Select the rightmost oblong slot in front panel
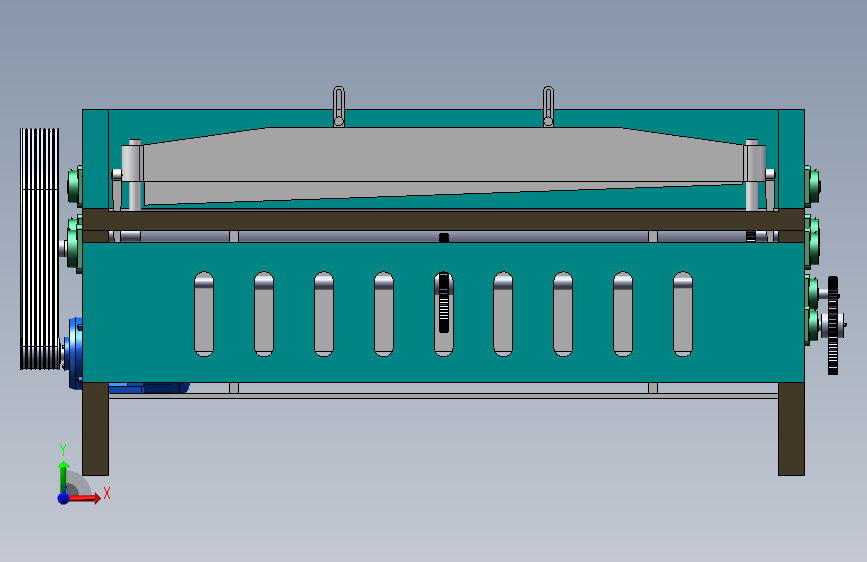The image size is (867, 562). (683, 314)
